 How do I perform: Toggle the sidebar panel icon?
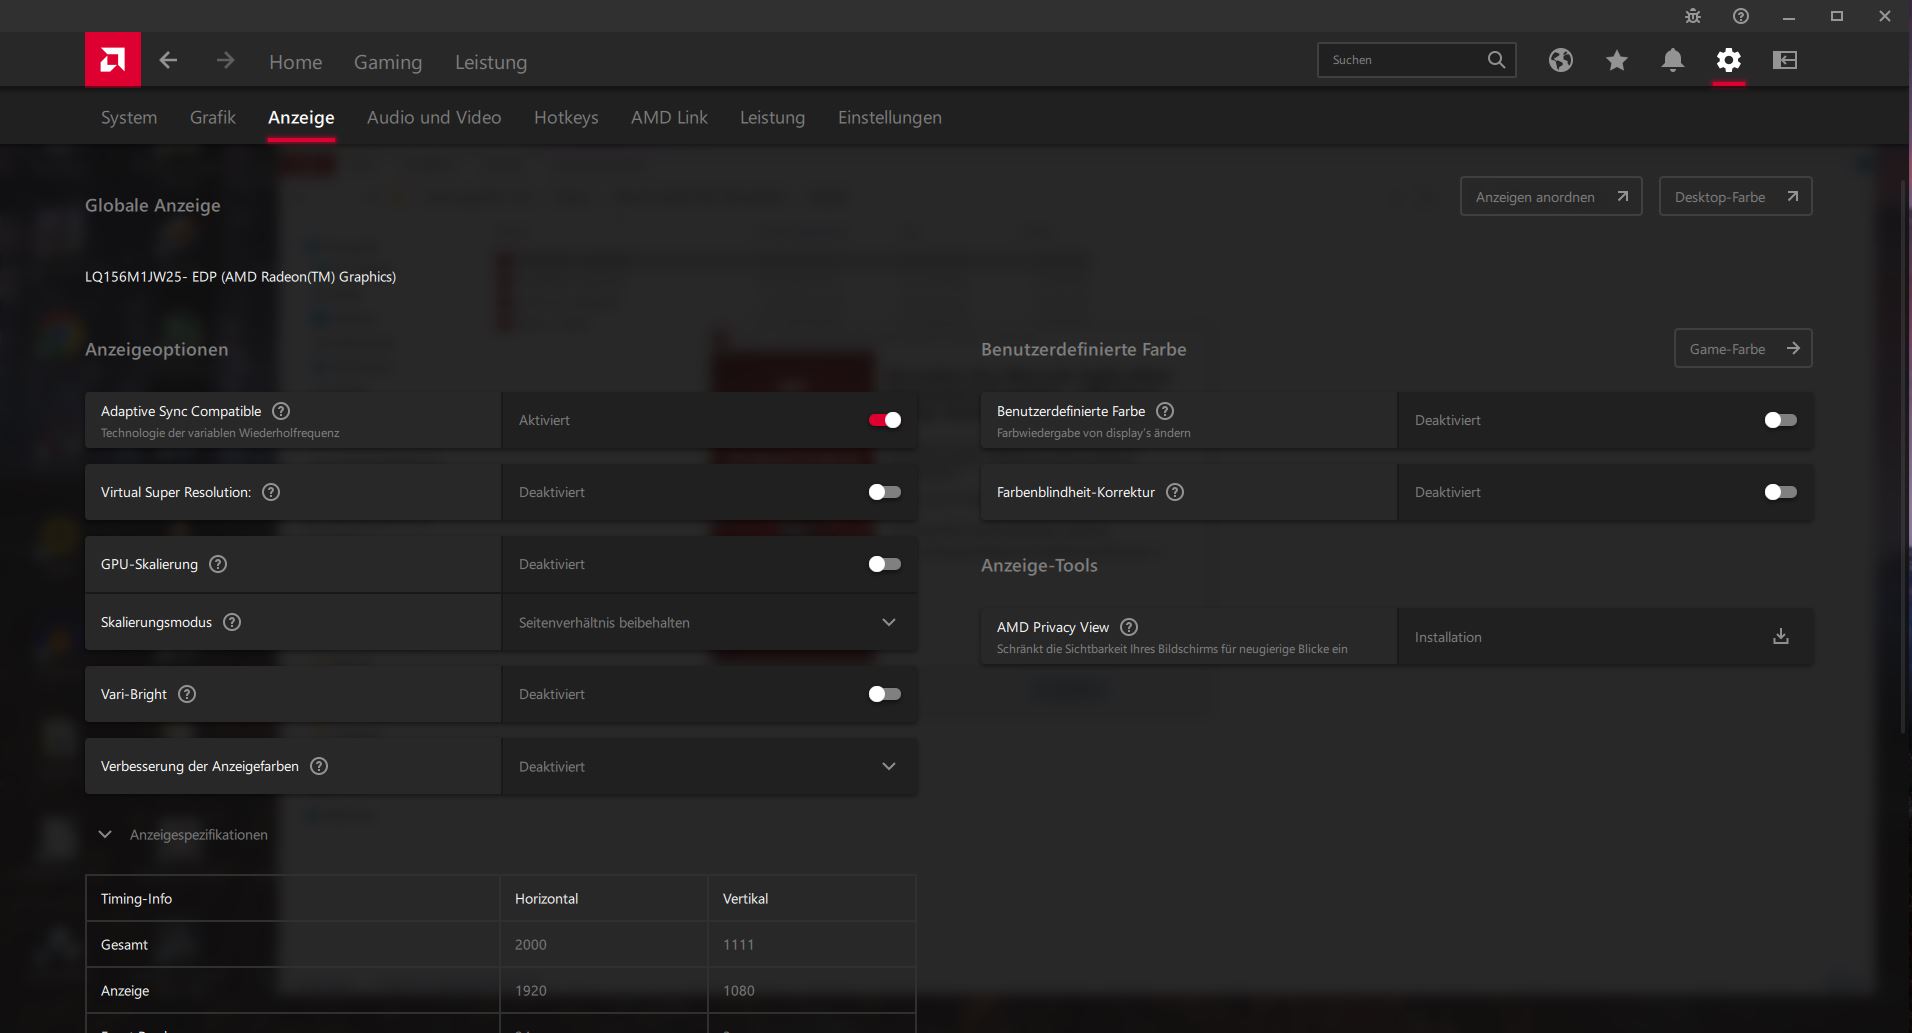click(1785, 60)
